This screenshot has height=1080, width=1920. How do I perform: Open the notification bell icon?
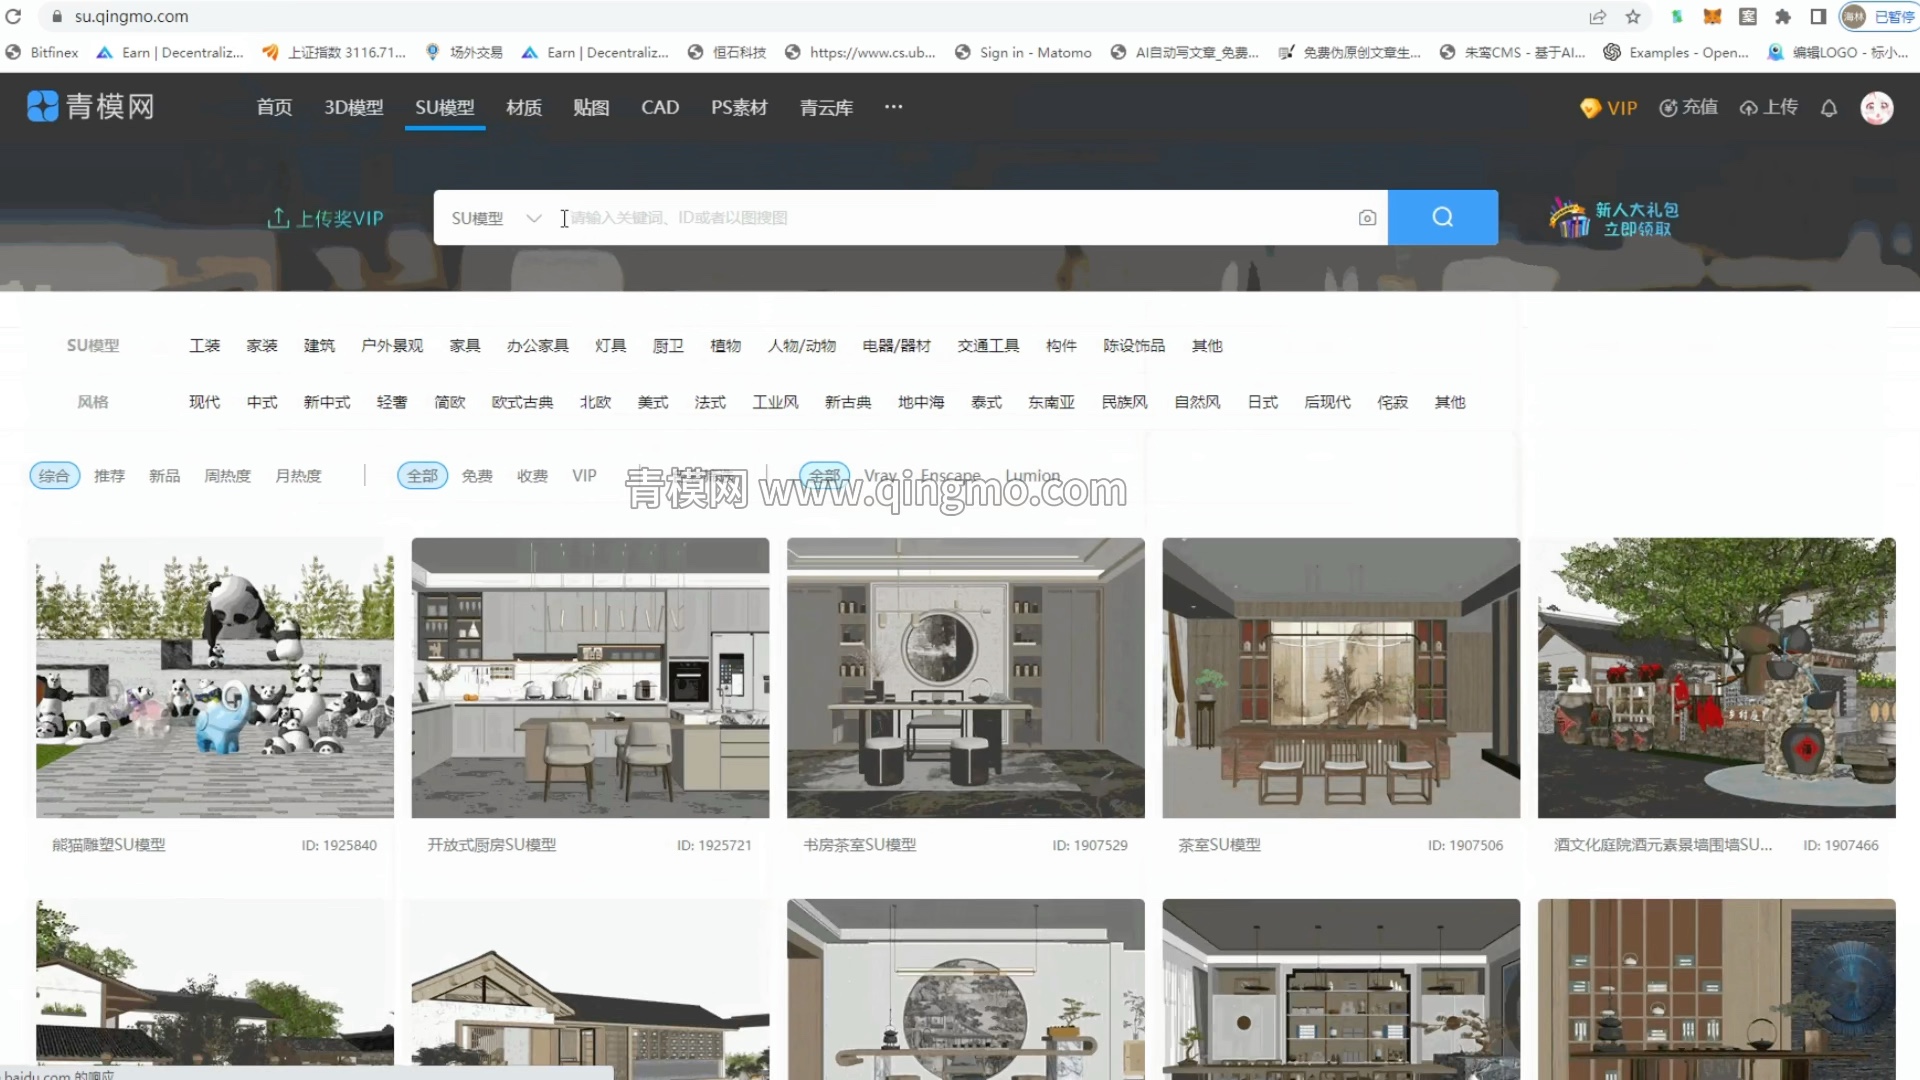point(1828,108)
